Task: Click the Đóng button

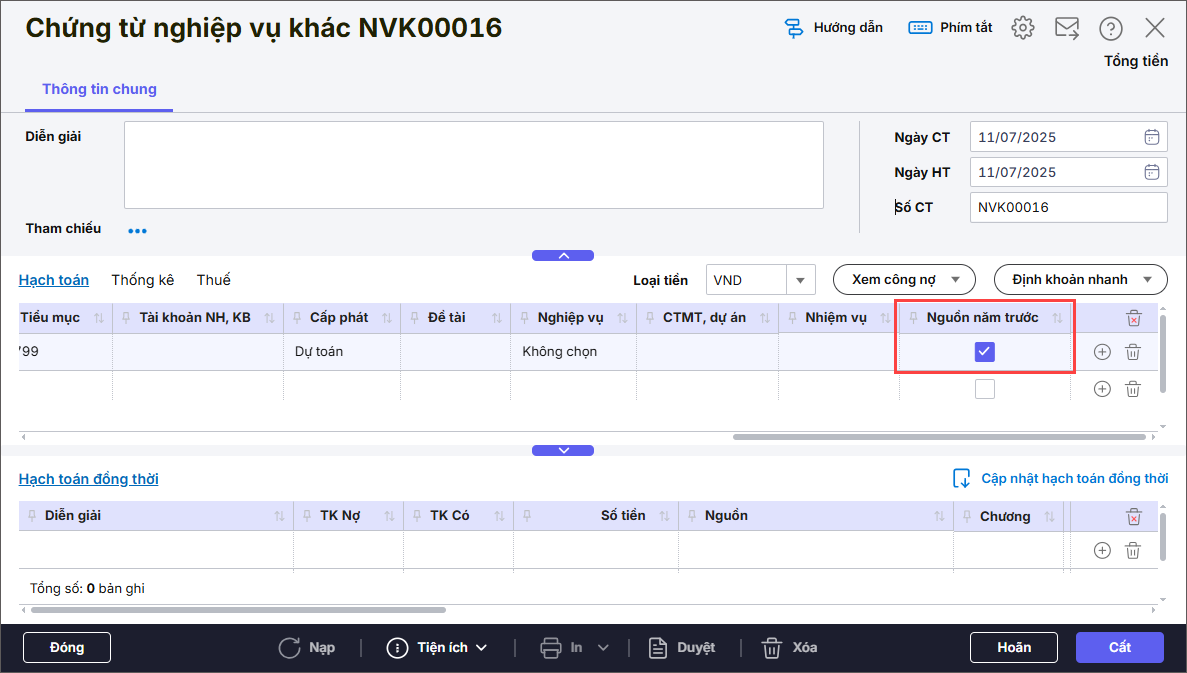Action: coord(67,647)
